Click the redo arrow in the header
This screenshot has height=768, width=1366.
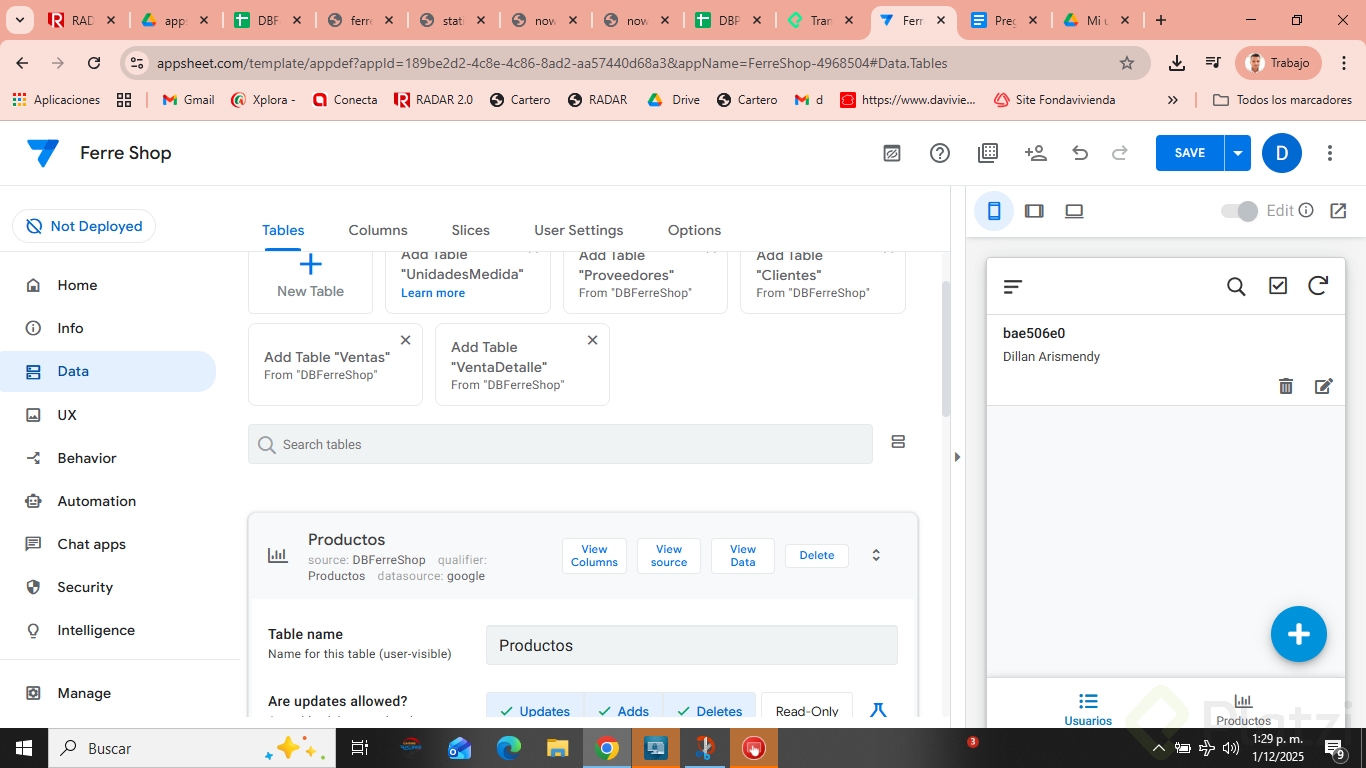coord(1120,153)
